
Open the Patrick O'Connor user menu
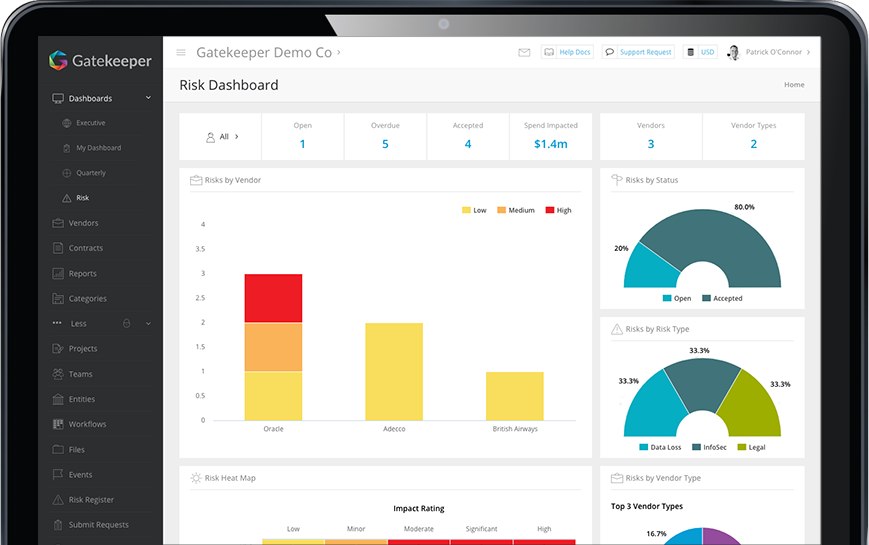[768, 53]
